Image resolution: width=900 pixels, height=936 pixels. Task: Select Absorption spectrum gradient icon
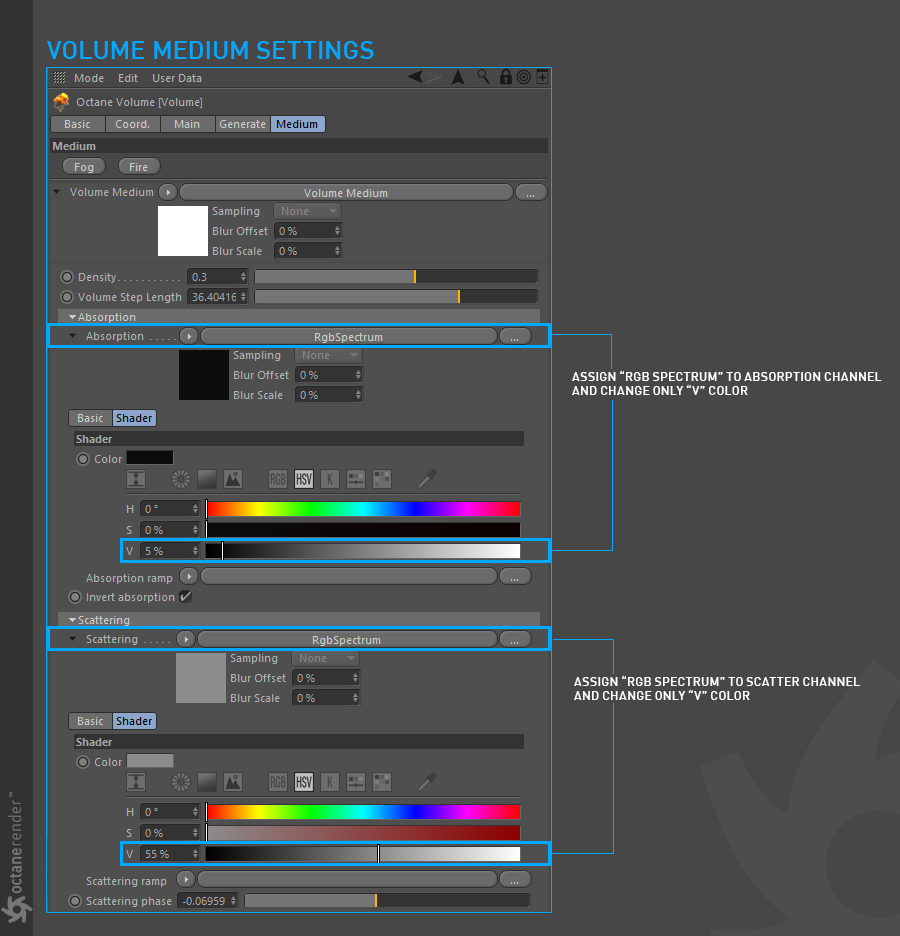click(x=207, y=479)
